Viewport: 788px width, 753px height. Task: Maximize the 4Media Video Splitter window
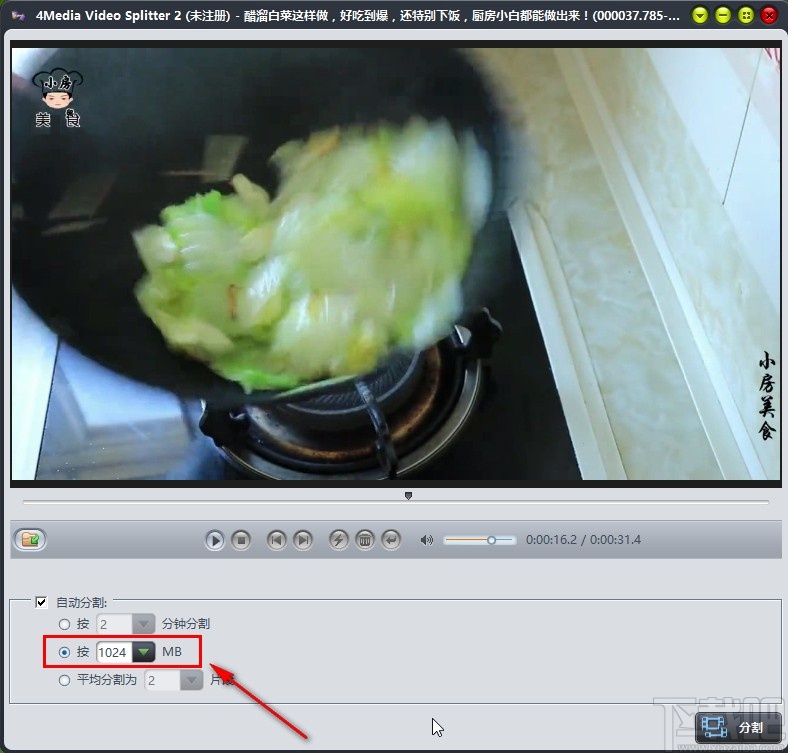(x=746, y=16)
